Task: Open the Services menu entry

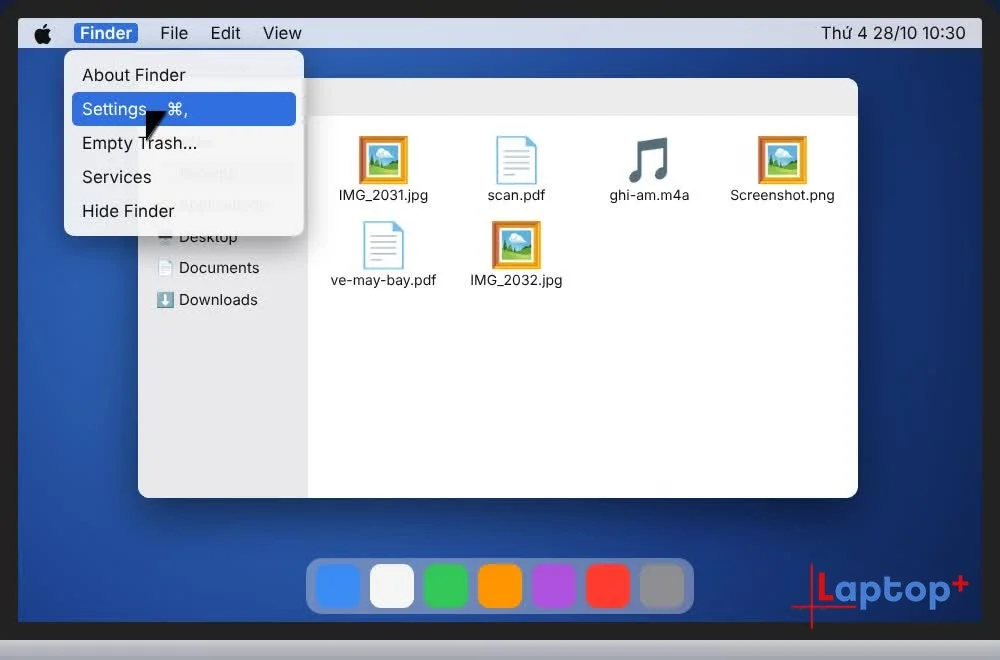Action: pos(184,177)
